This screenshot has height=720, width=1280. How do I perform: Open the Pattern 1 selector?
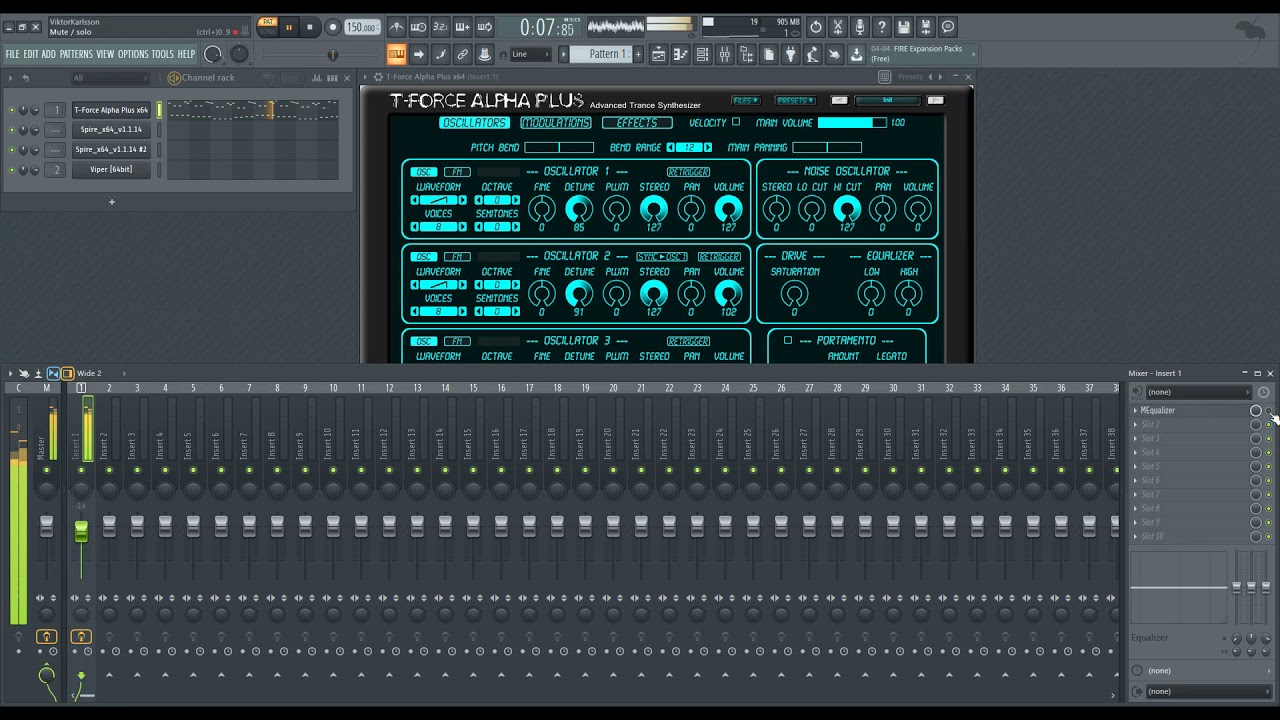600,54
